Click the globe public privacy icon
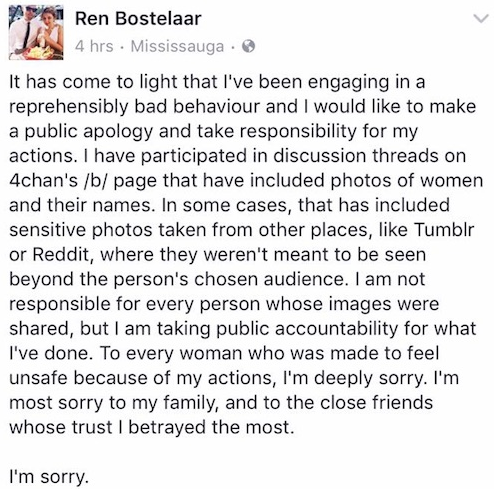Image resolution: width=494 pixels, height=489 pixels. (x=248, y=46)
